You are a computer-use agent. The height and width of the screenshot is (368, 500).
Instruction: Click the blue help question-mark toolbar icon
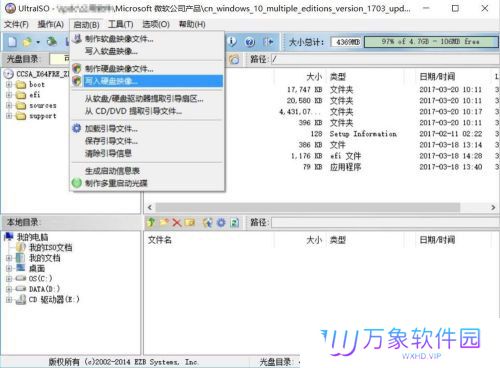tap(250, 42)
